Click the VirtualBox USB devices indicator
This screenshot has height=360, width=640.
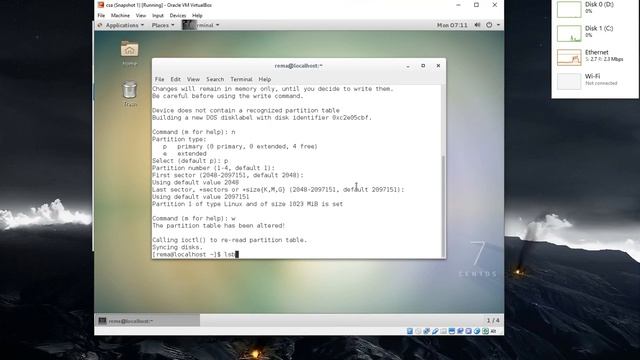[435, 331]
